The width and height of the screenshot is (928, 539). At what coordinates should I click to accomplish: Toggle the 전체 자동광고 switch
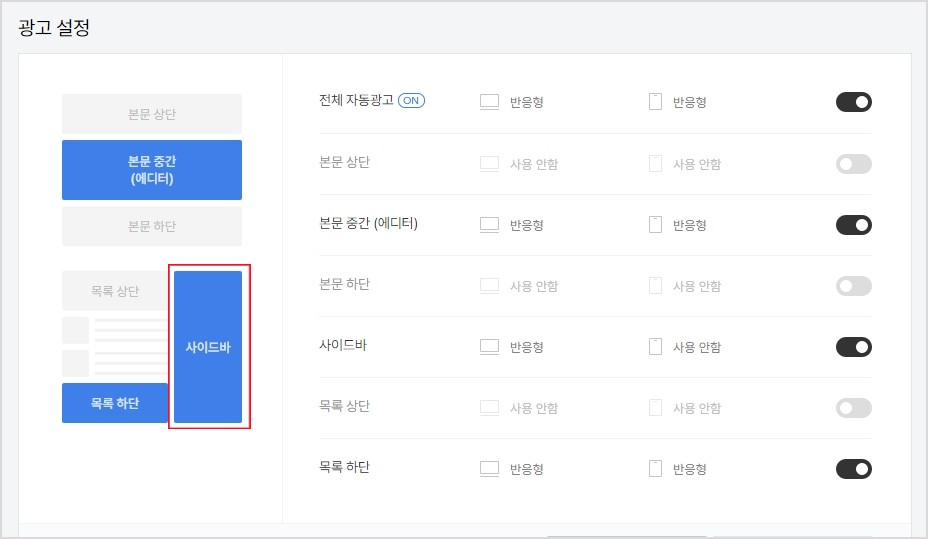coord(853,102)
